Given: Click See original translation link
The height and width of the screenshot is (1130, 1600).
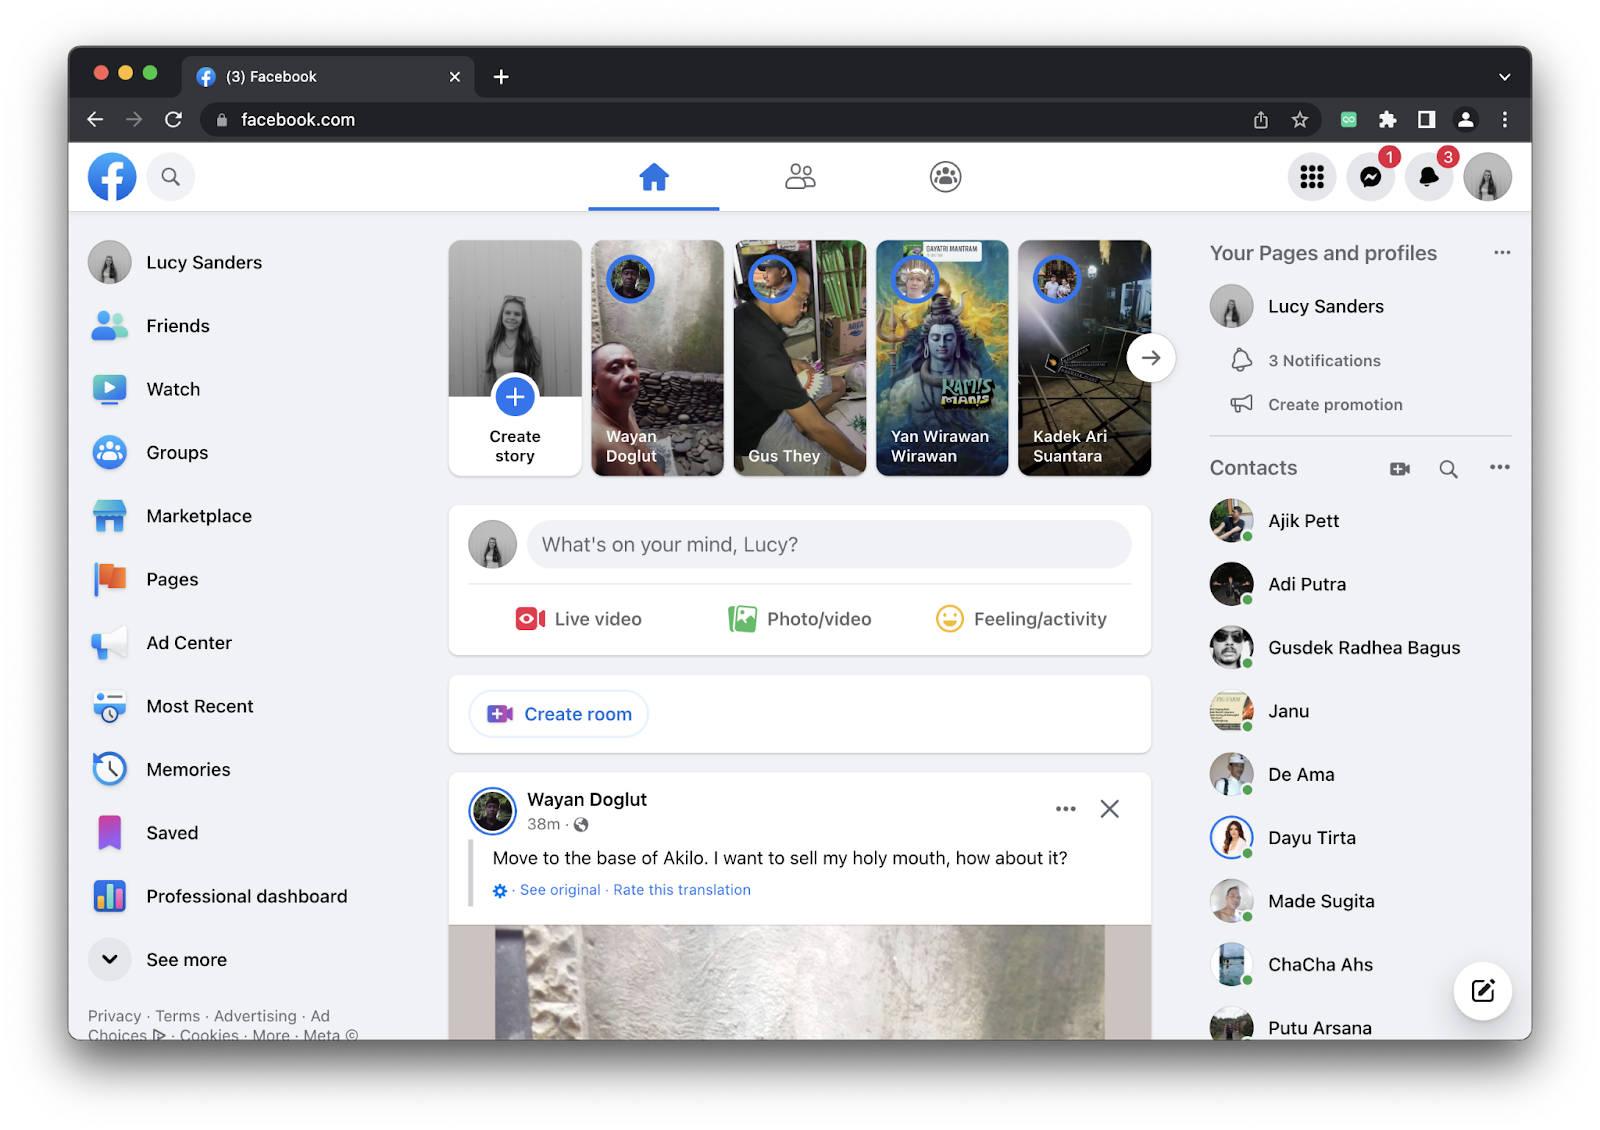Looking at the screenshot, I should click(560, 890).
